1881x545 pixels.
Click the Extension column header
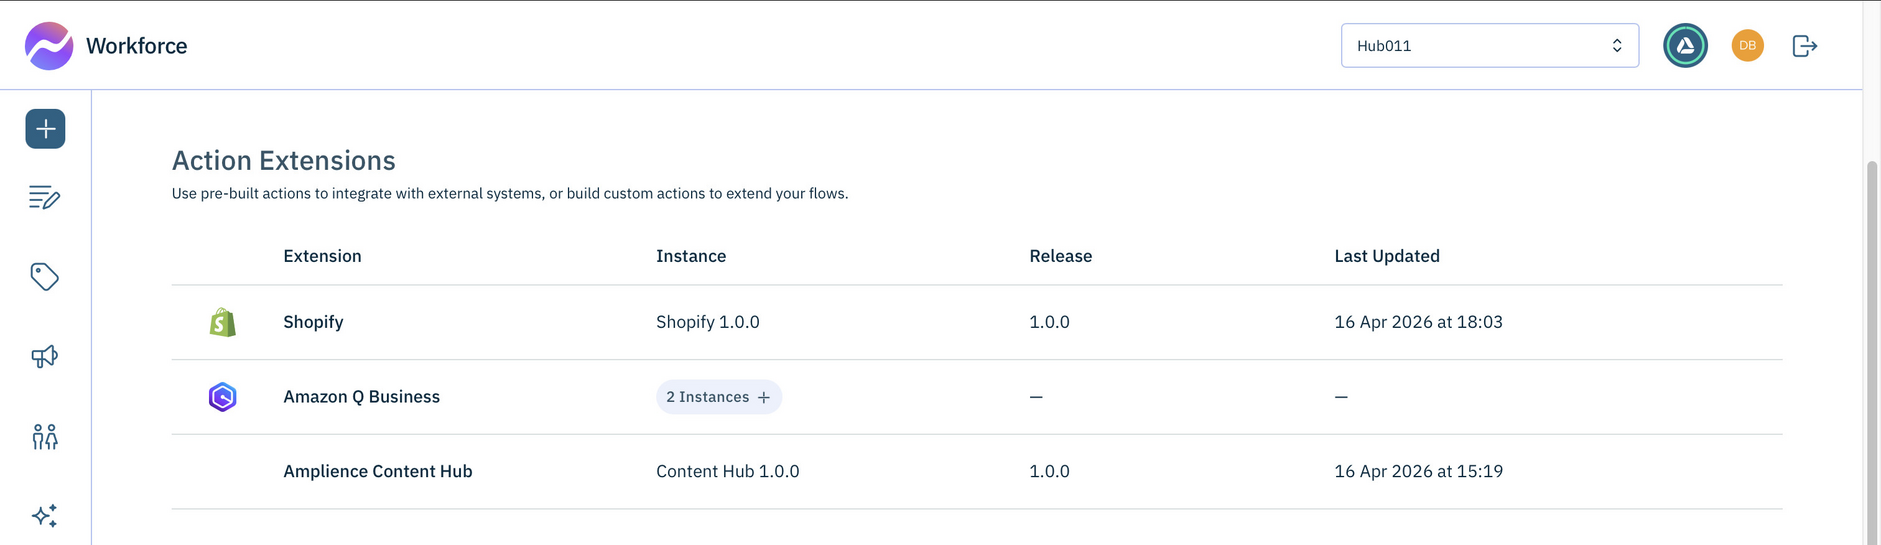[322, 256]
